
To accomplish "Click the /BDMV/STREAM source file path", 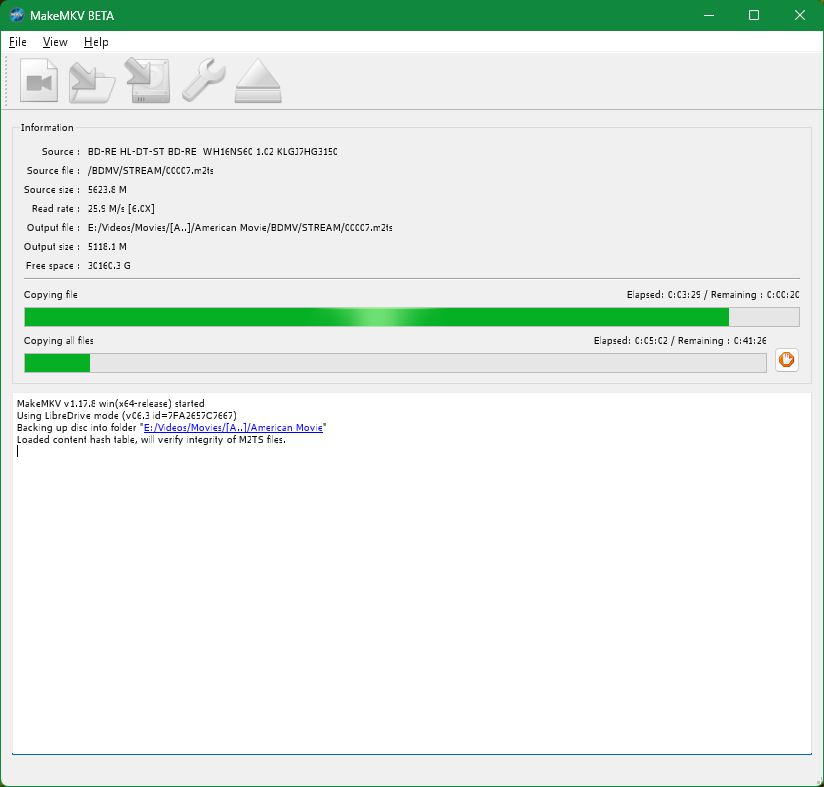I will [x=150, y=171].
